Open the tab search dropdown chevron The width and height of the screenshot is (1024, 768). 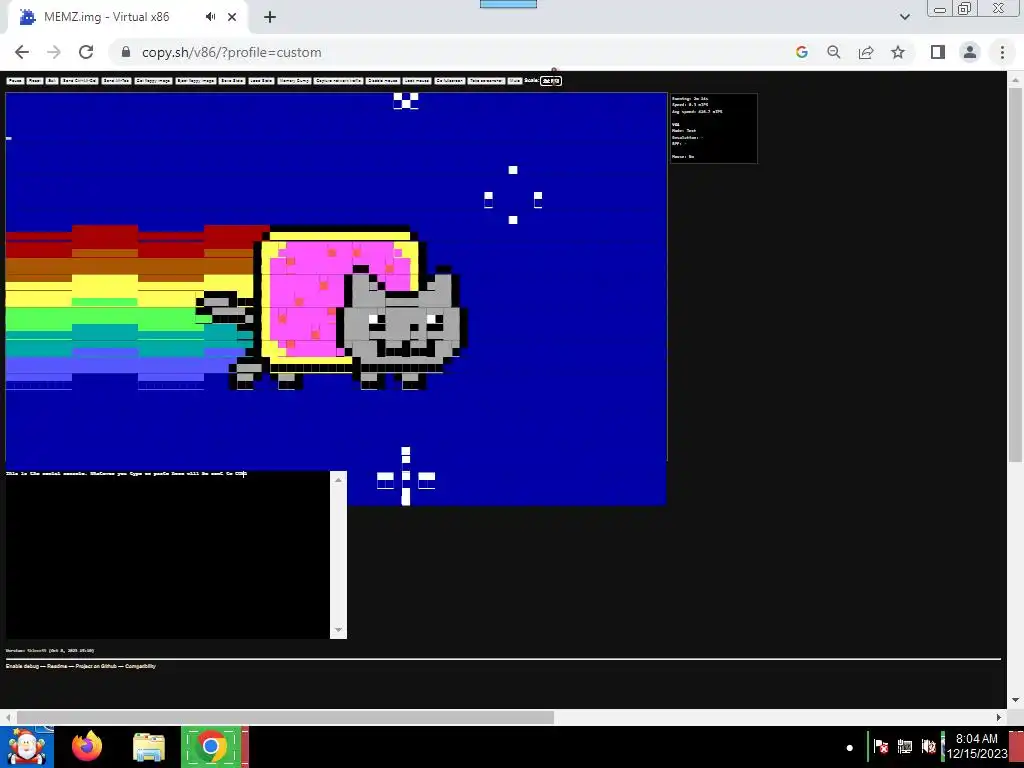(904, 17)
